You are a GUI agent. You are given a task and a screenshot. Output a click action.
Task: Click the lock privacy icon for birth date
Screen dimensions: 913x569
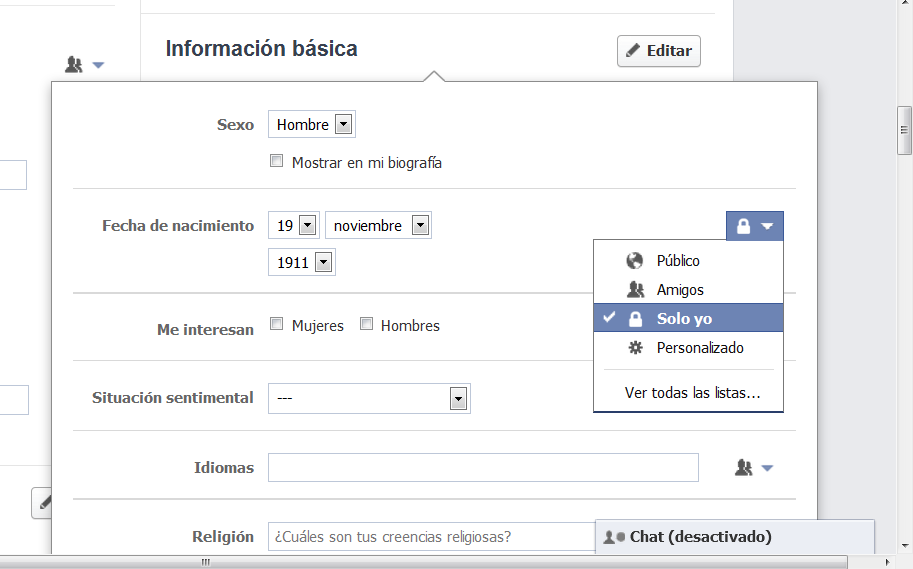[744, 227]
